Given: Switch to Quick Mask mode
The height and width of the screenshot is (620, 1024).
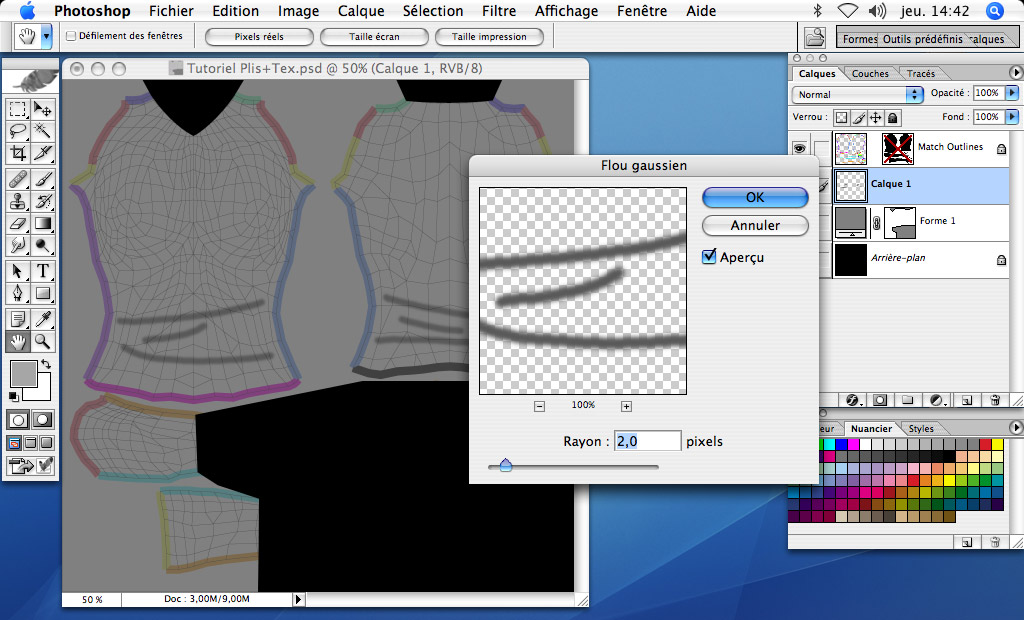Looking at the screenshot, I should click(x=42, y=420).
